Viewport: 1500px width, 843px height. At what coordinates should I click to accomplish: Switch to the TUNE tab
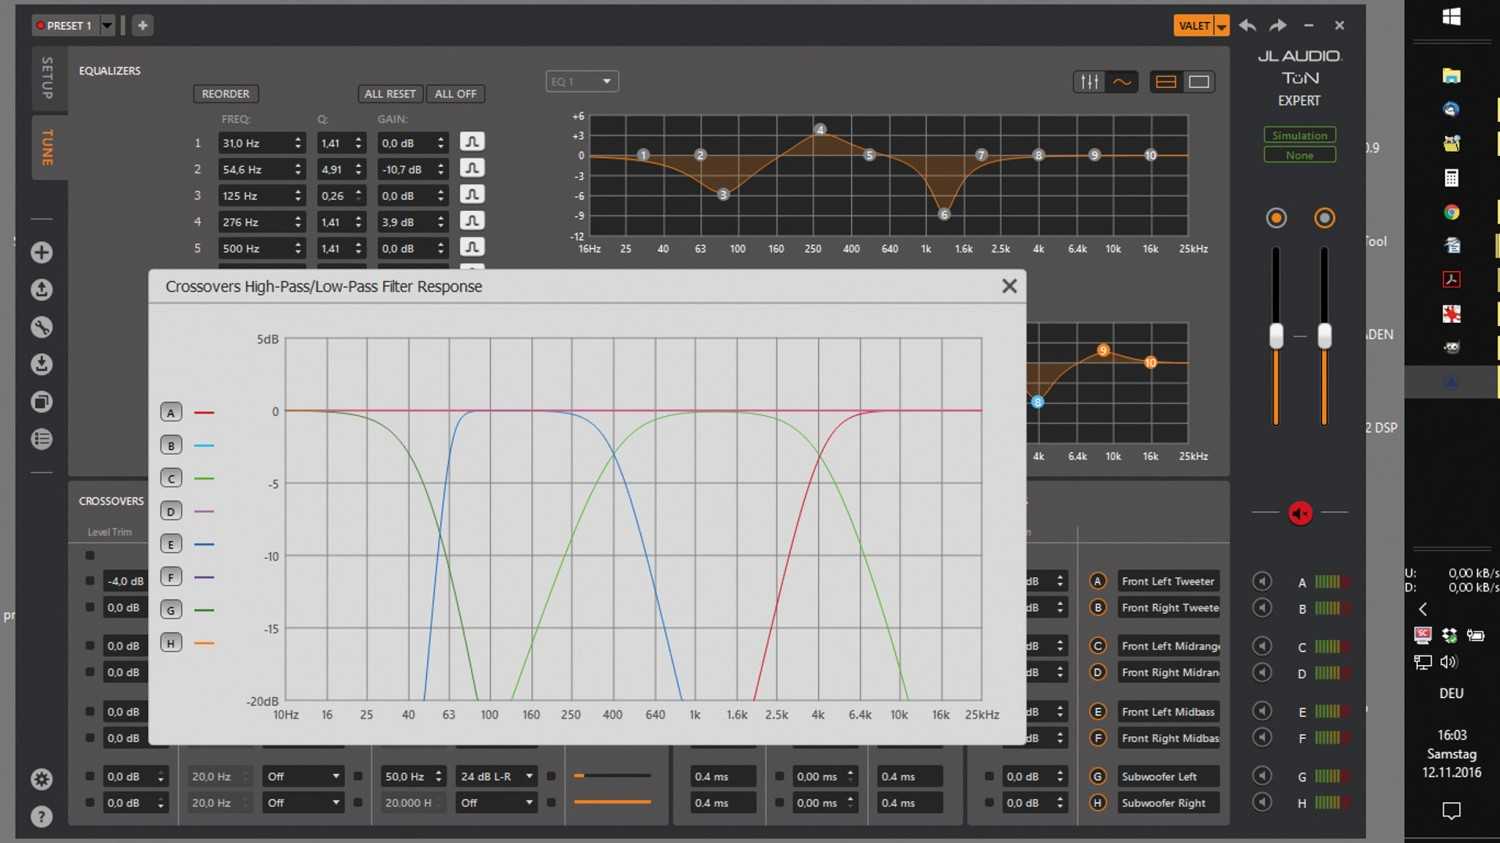[47, 147]
